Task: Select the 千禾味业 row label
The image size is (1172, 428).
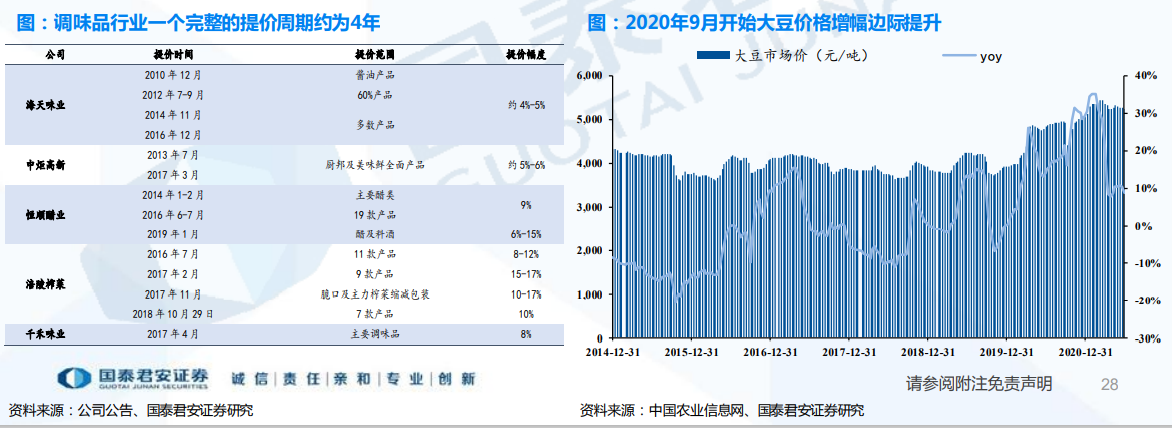Action: pos(46,333)
